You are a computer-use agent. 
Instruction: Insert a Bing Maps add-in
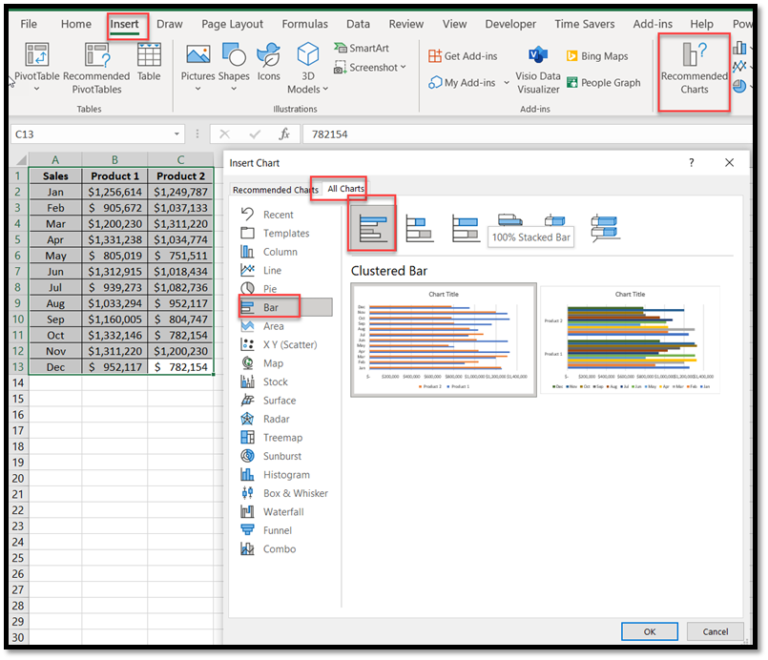pyautogui.click(x=597, y=56)
